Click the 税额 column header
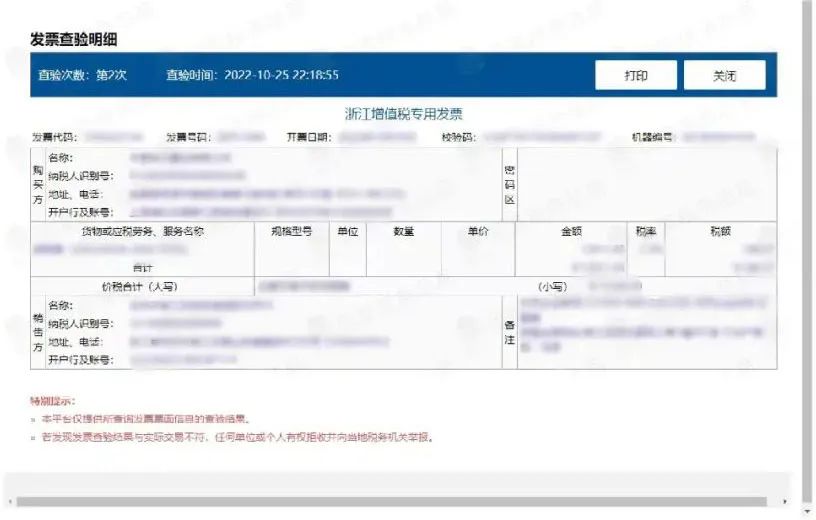Image resolution: width=816 pixels, height=520 pixels. 721,232
